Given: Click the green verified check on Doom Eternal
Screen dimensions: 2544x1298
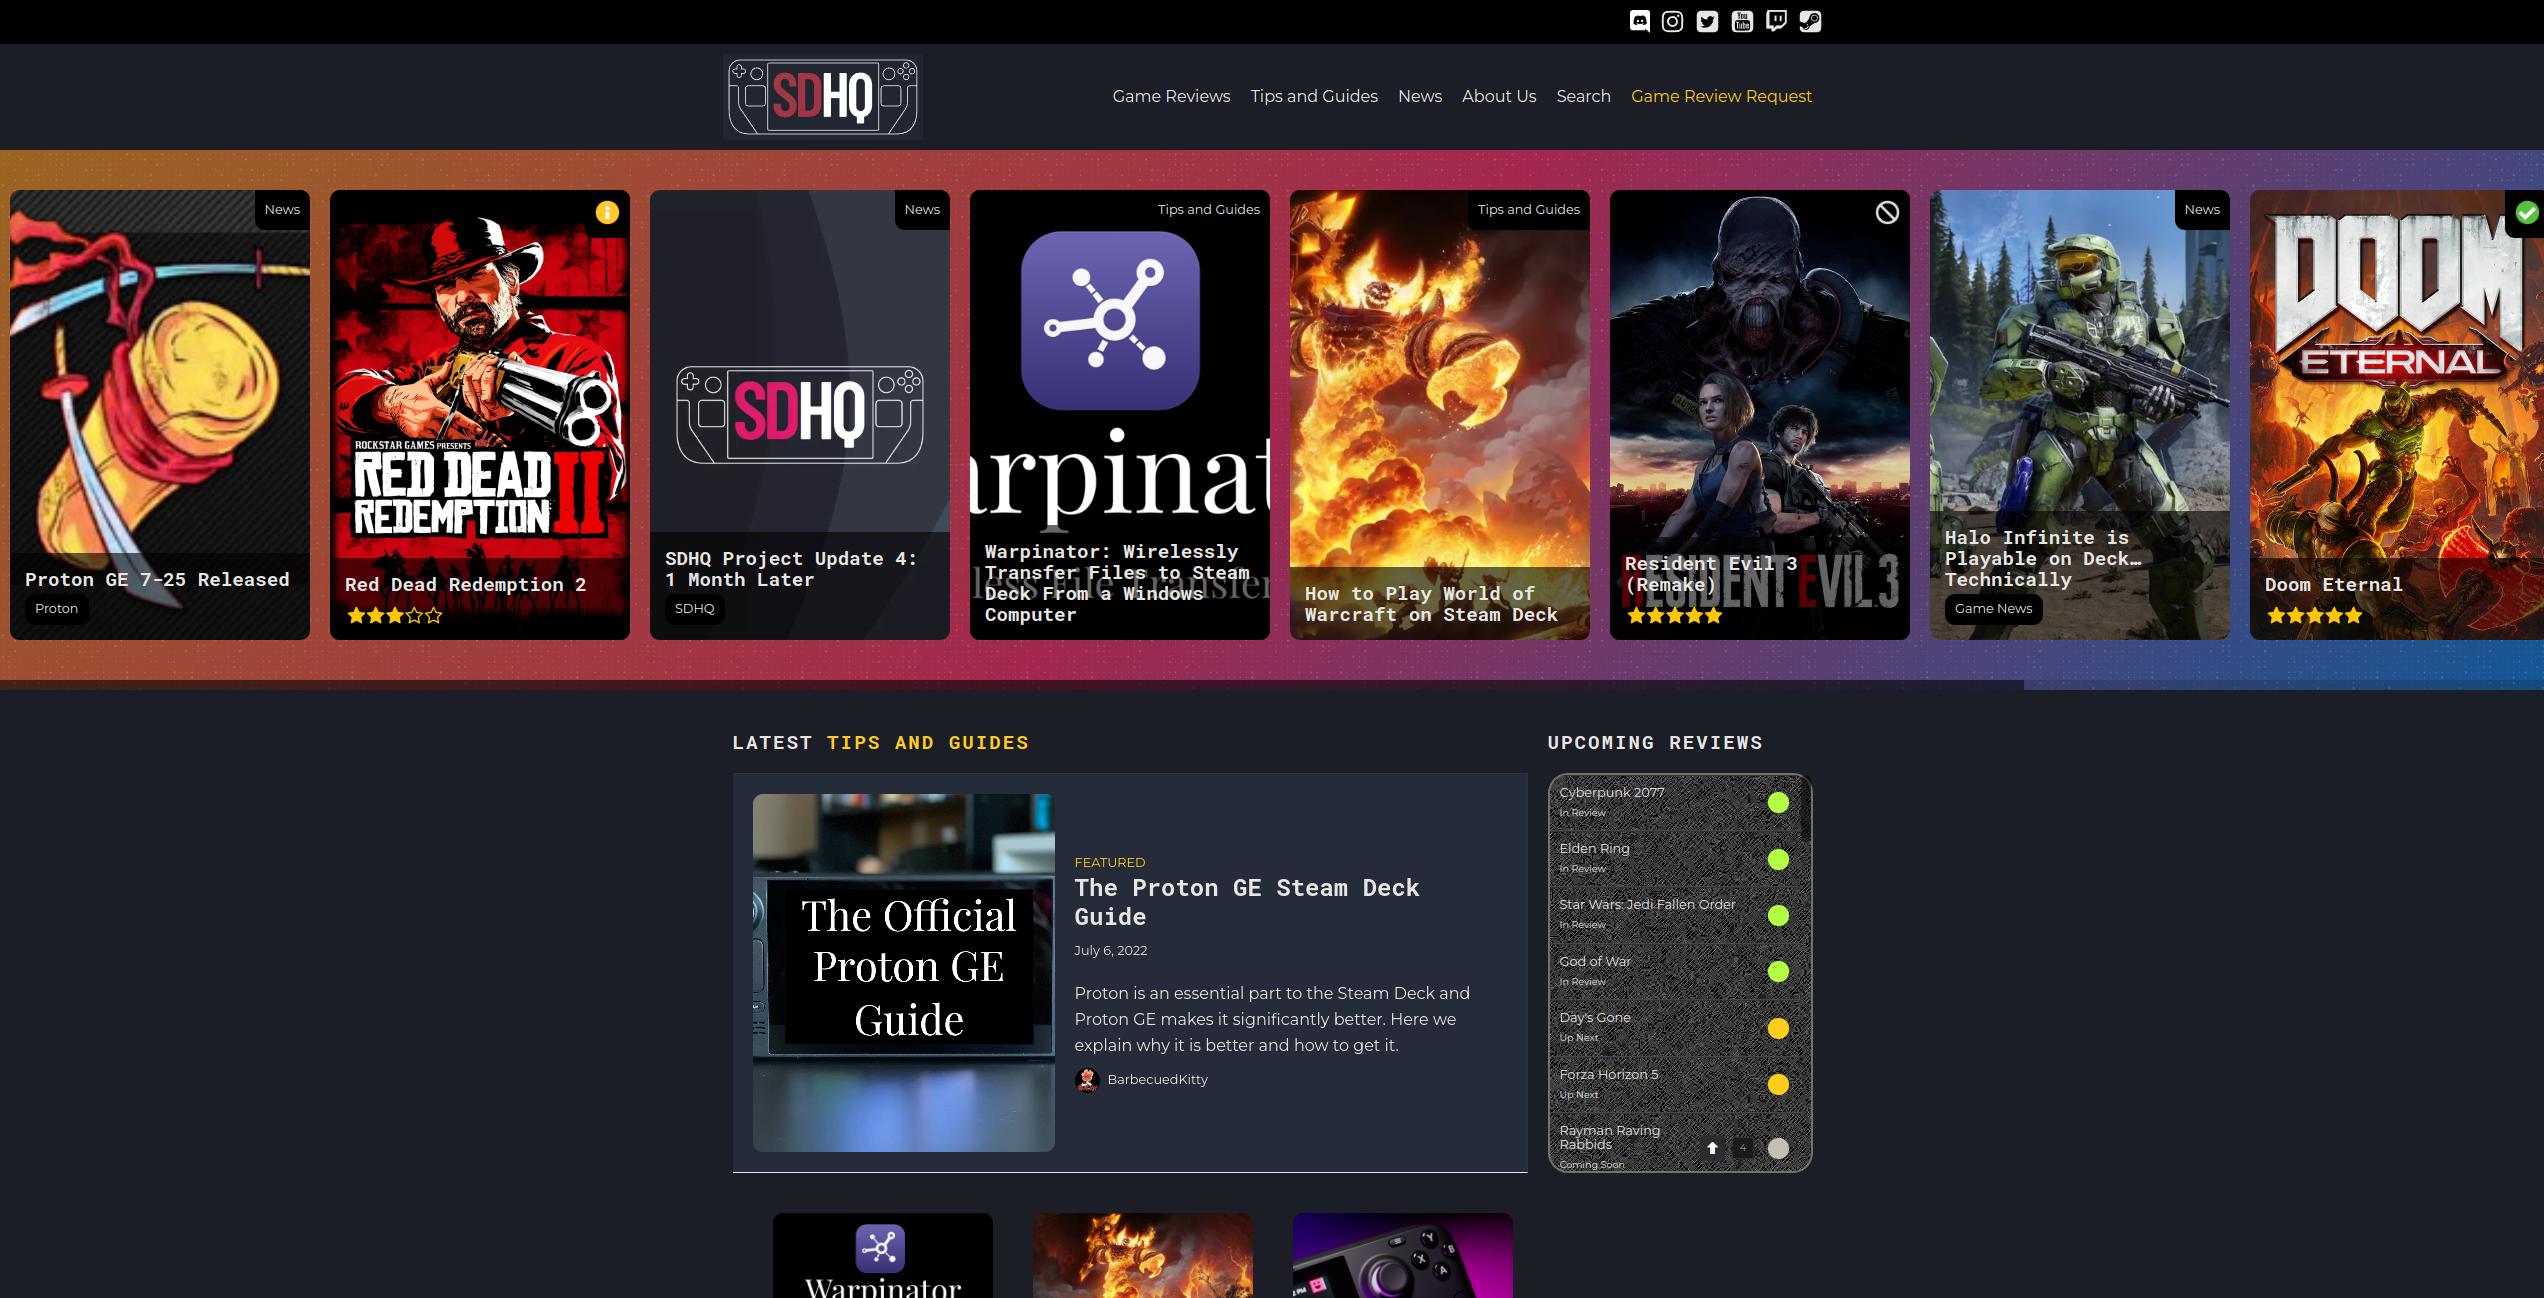Looking at the screenshot, I should click(2527, 212).
